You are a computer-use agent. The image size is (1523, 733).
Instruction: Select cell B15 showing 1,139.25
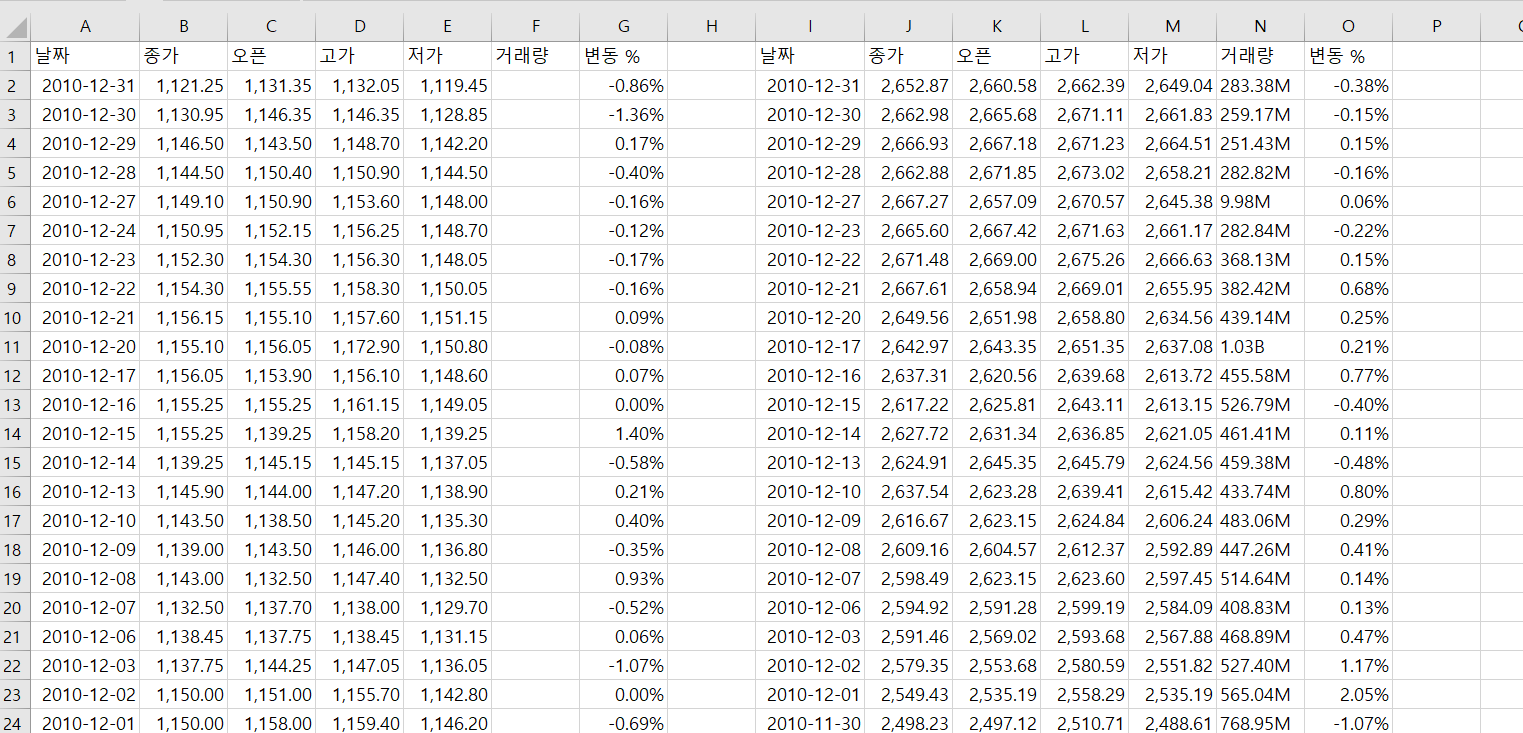point(184,462)
